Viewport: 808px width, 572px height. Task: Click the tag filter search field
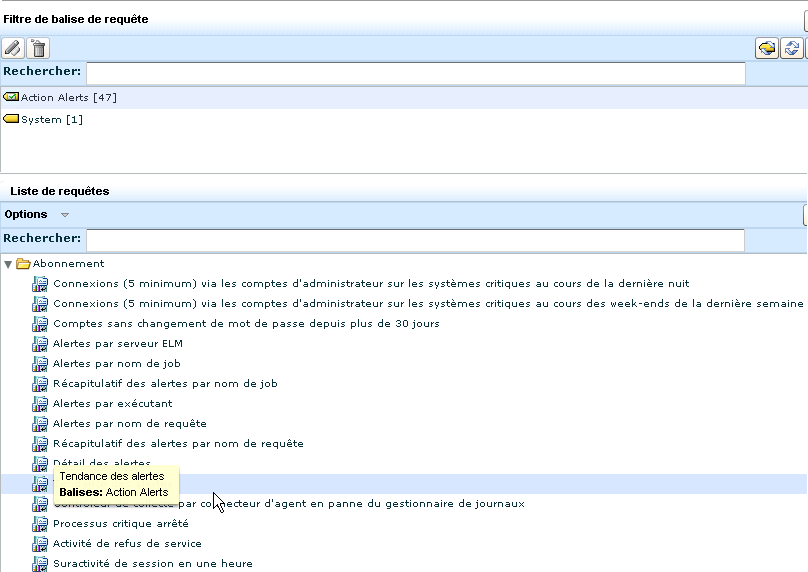pos(416,73)
